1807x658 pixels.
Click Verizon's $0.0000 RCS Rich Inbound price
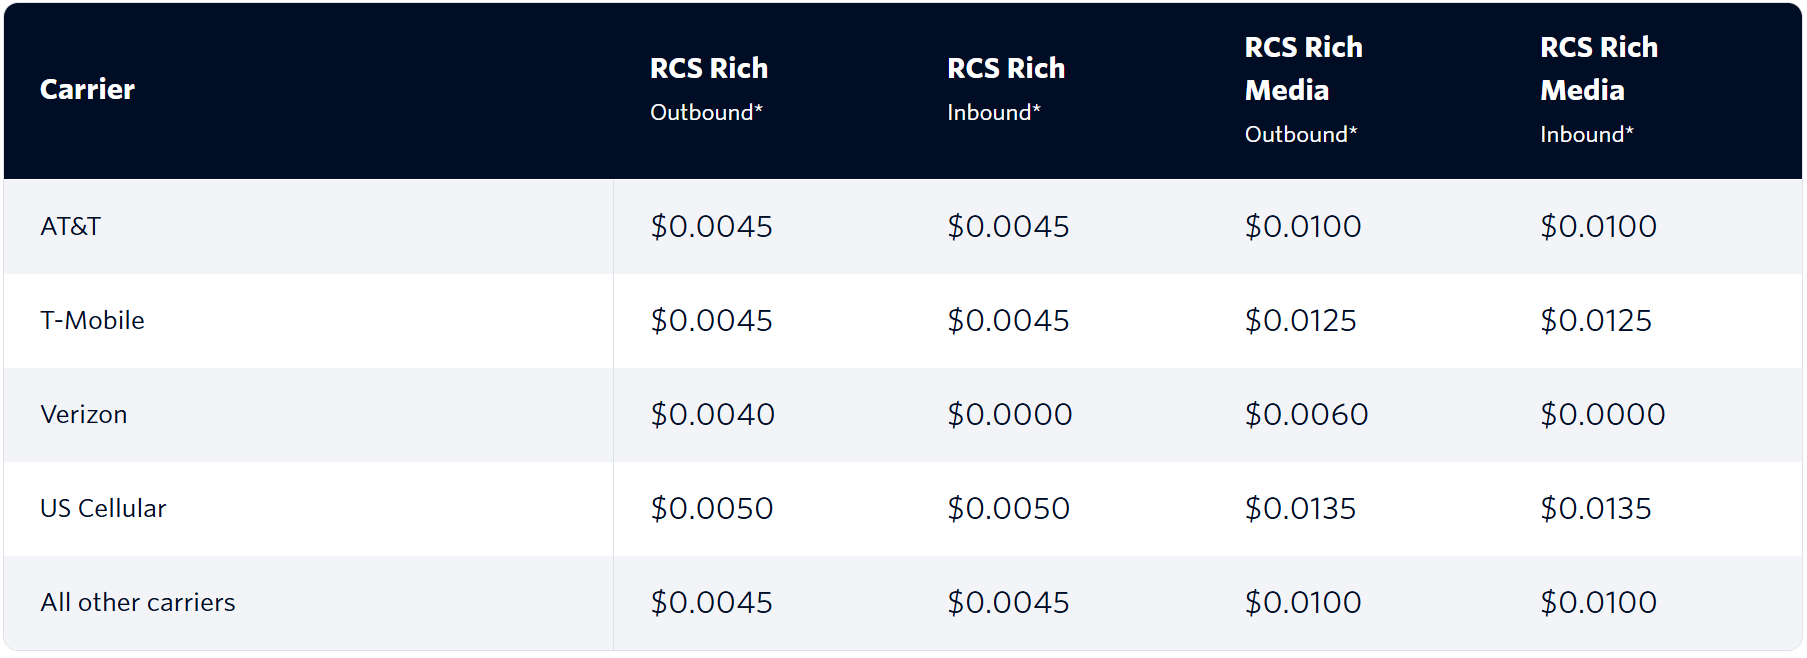[x=1010, y=415]
